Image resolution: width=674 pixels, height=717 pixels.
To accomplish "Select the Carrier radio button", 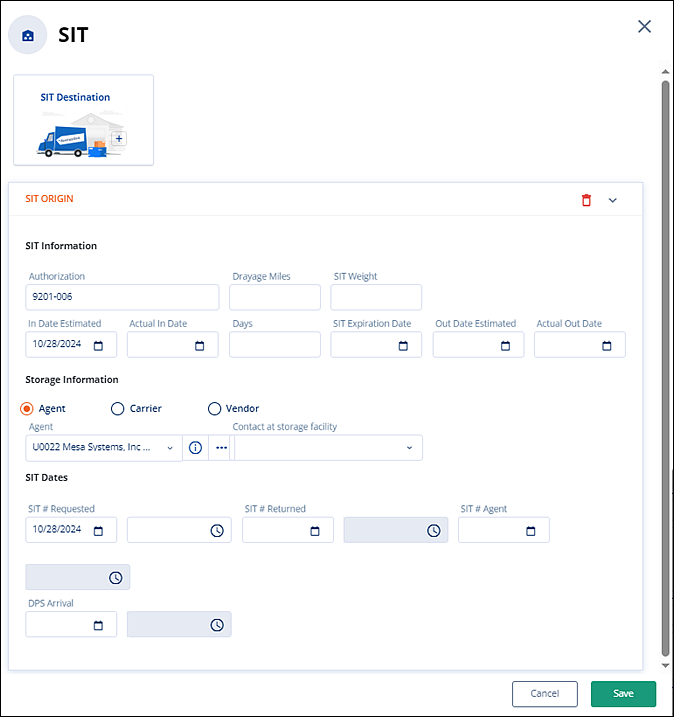I will (117, 408).
